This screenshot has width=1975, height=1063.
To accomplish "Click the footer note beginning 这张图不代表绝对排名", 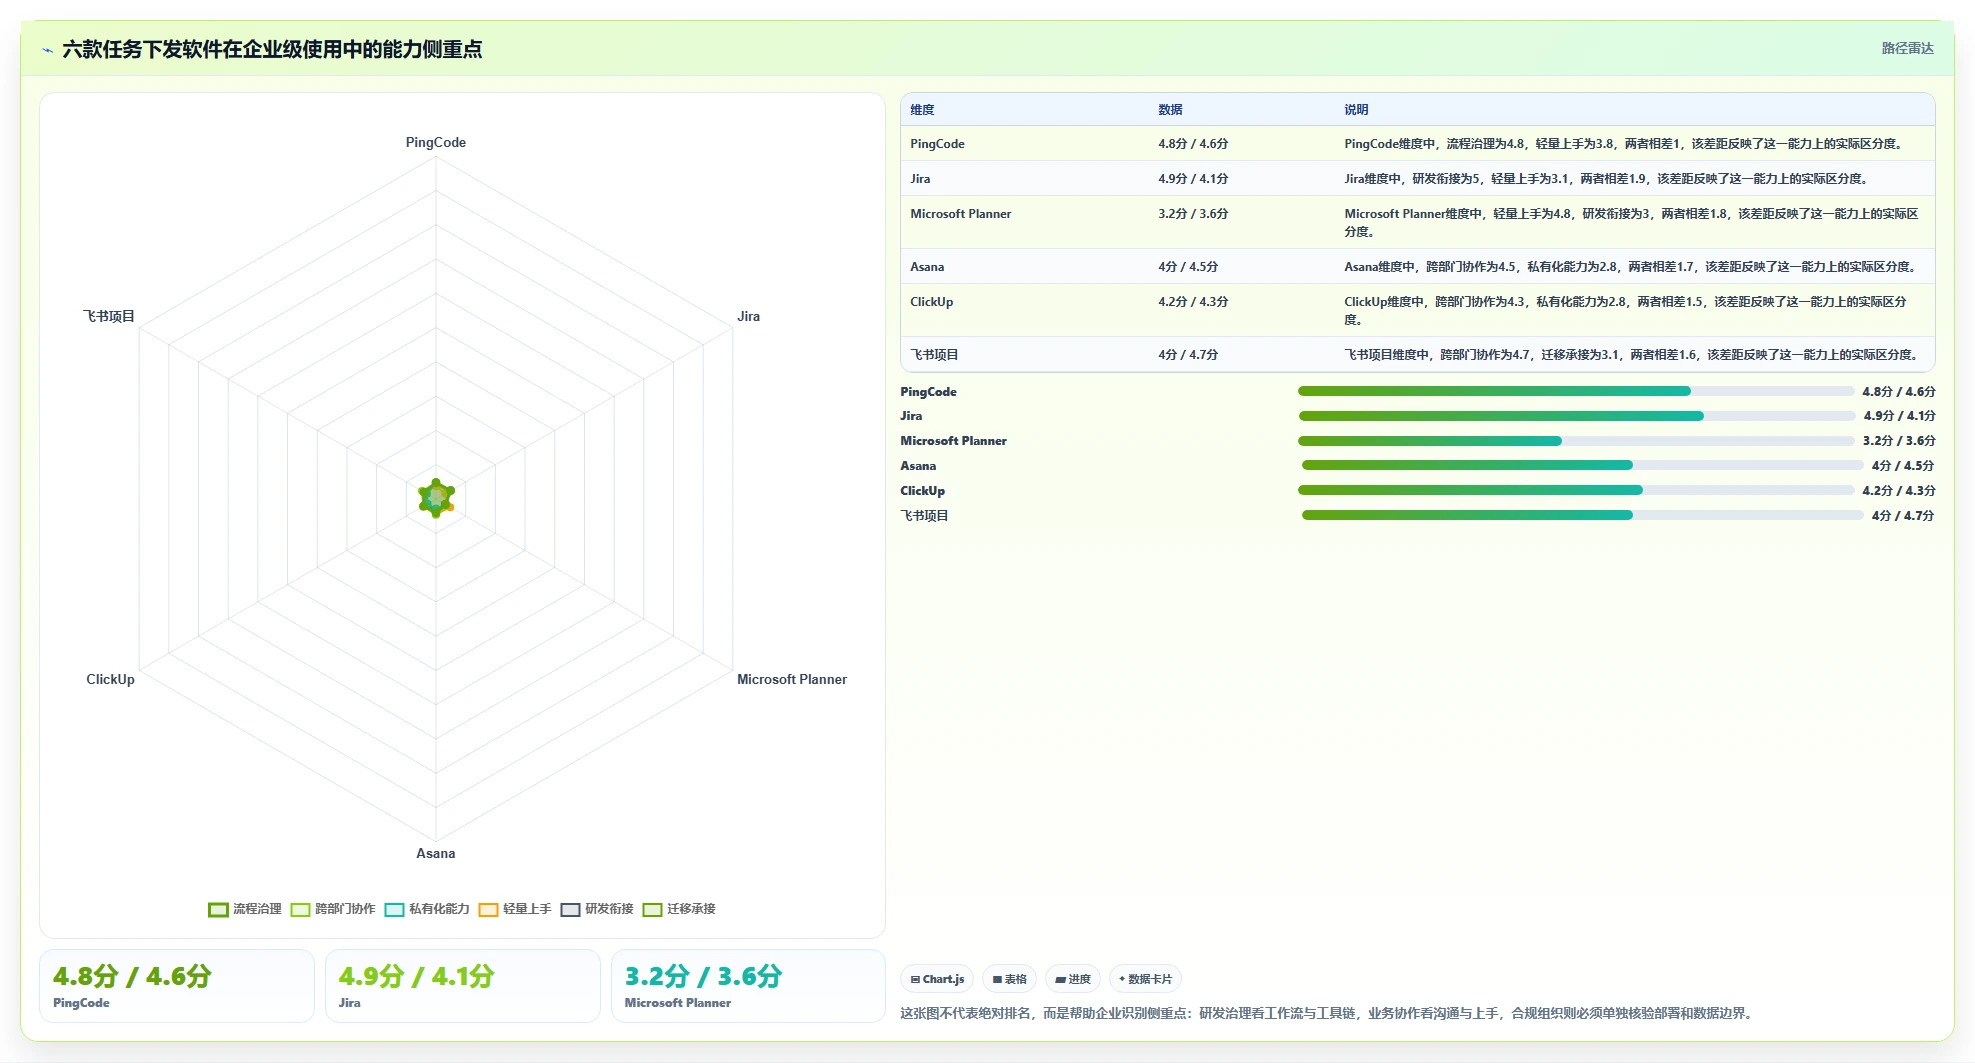I will (1328, 1013).
